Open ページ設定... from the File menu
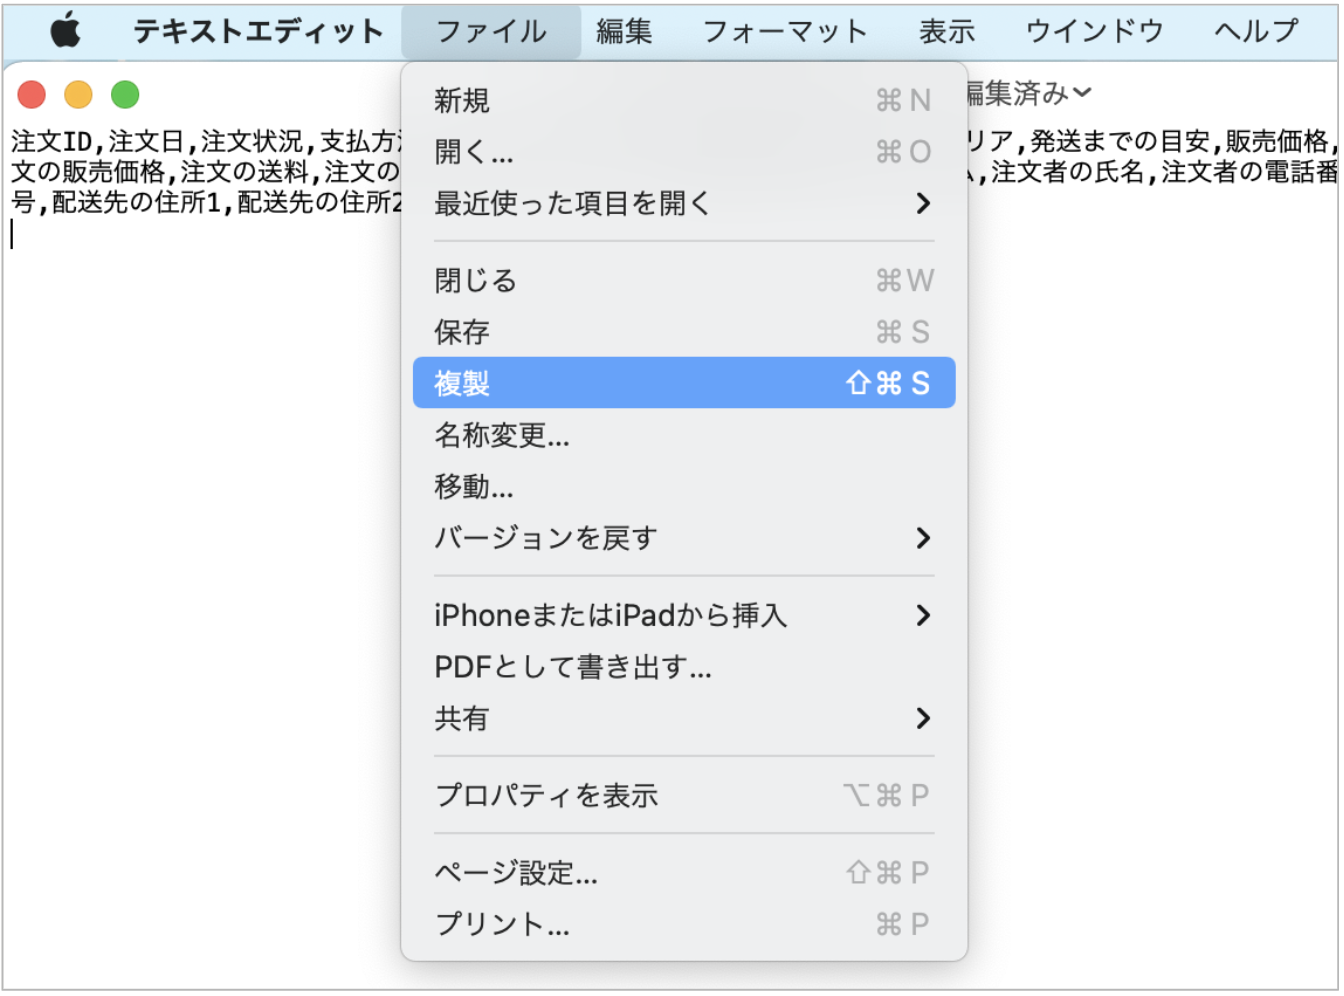 pos(684,873)
